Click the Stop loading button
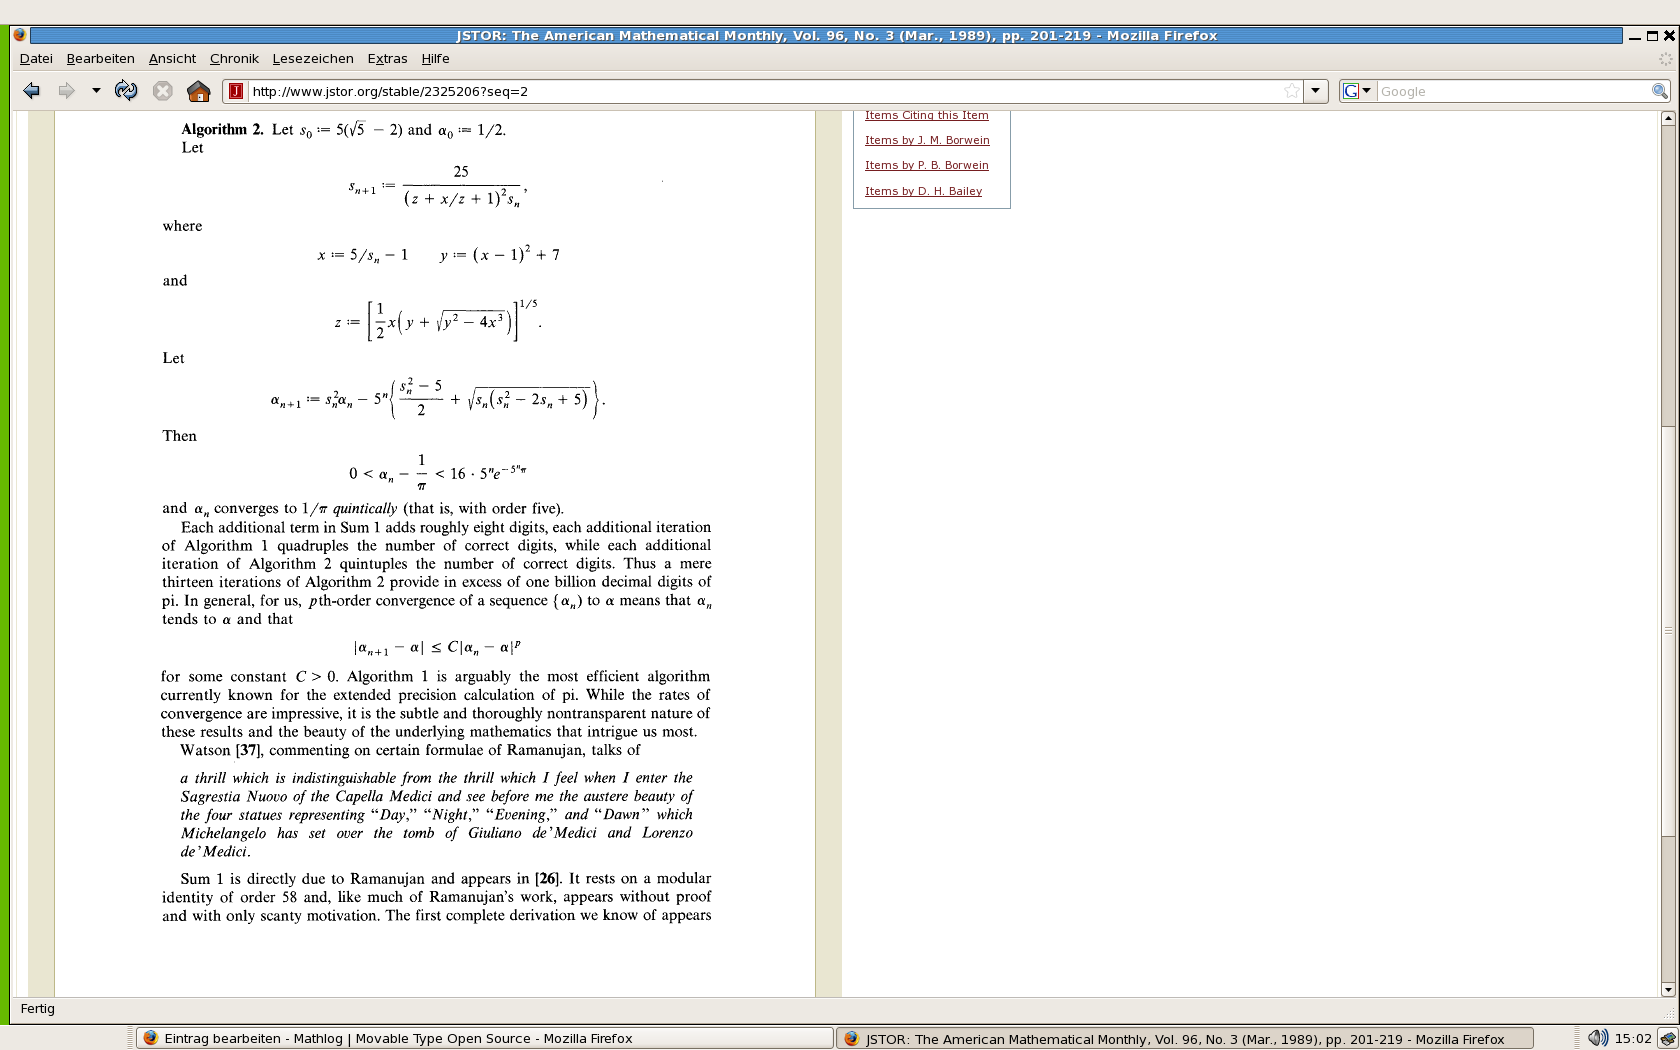The width and height of the screenshot is (1680, 1050). point(162,91)
